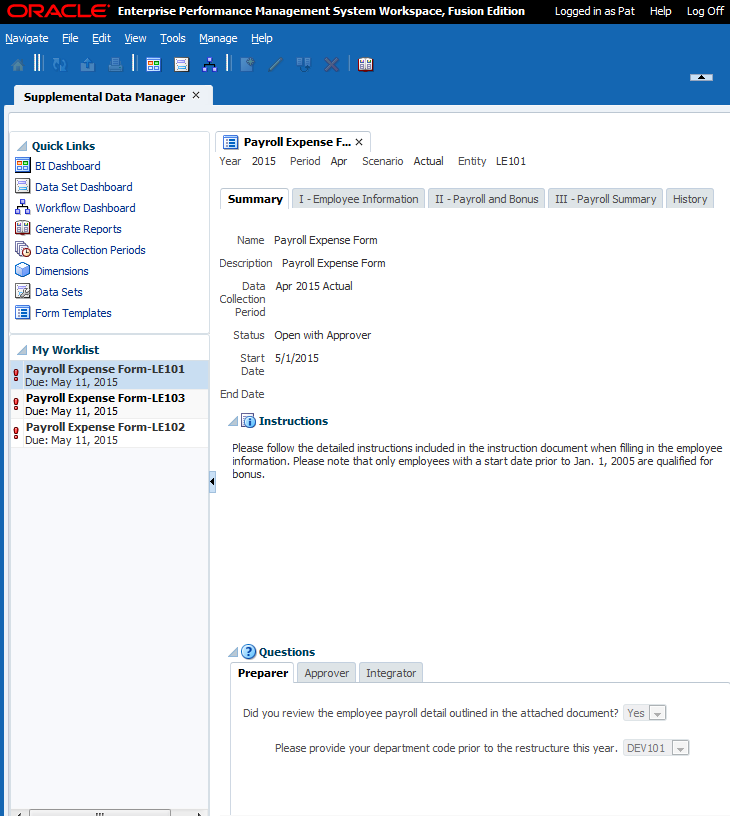Collapse the Quick Links section

tap(22, 146)
